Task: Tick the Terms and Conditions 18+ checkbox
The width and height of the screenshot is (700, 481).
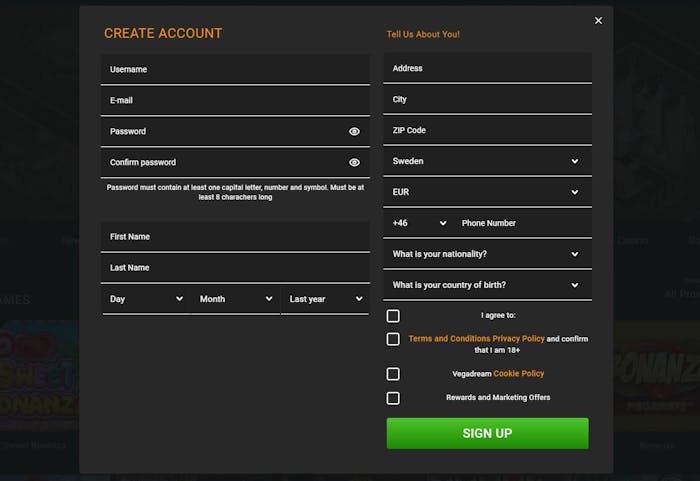Action: pos(393,339)
